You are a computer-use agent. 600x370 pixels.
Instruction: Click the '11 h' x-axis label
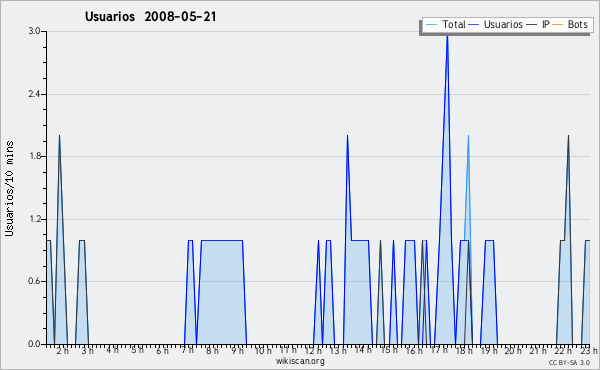tap(288, 350)
